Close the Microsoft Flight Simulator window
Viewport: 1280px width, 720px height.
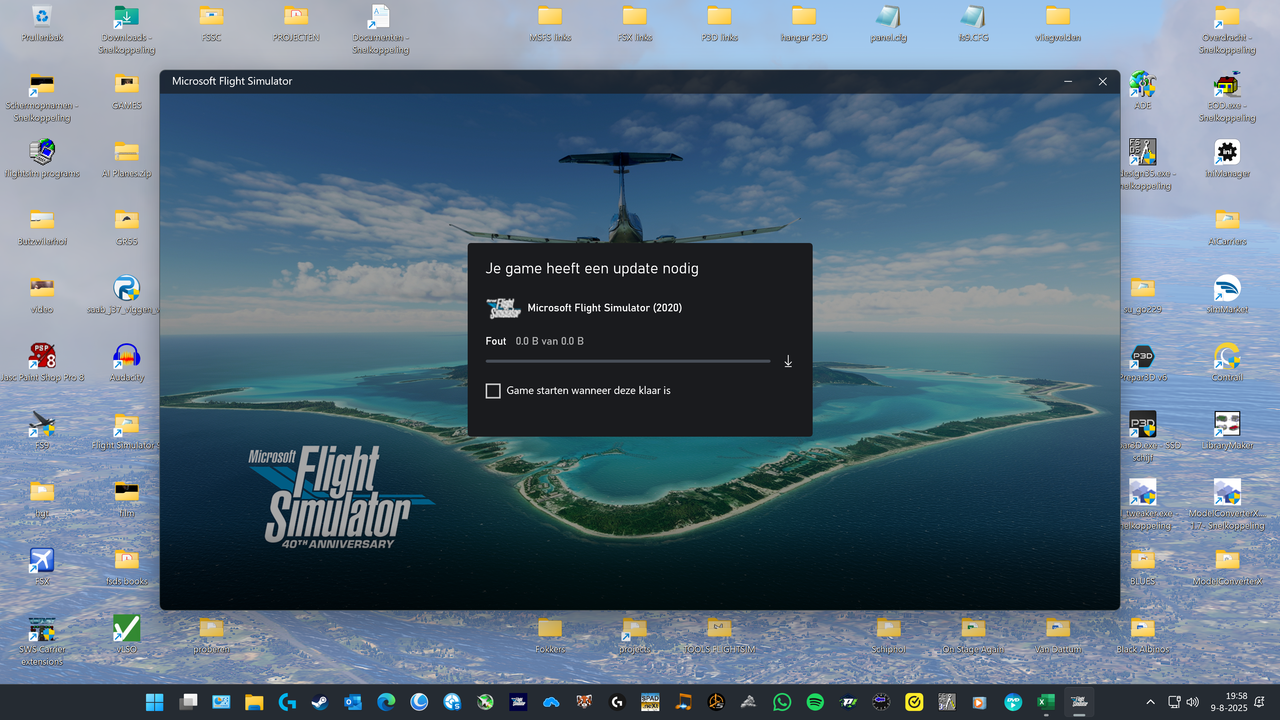[1103, 81]
